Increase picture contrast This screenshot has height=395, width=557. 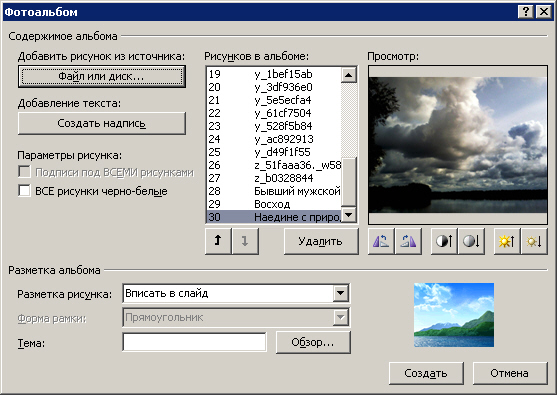444,241
